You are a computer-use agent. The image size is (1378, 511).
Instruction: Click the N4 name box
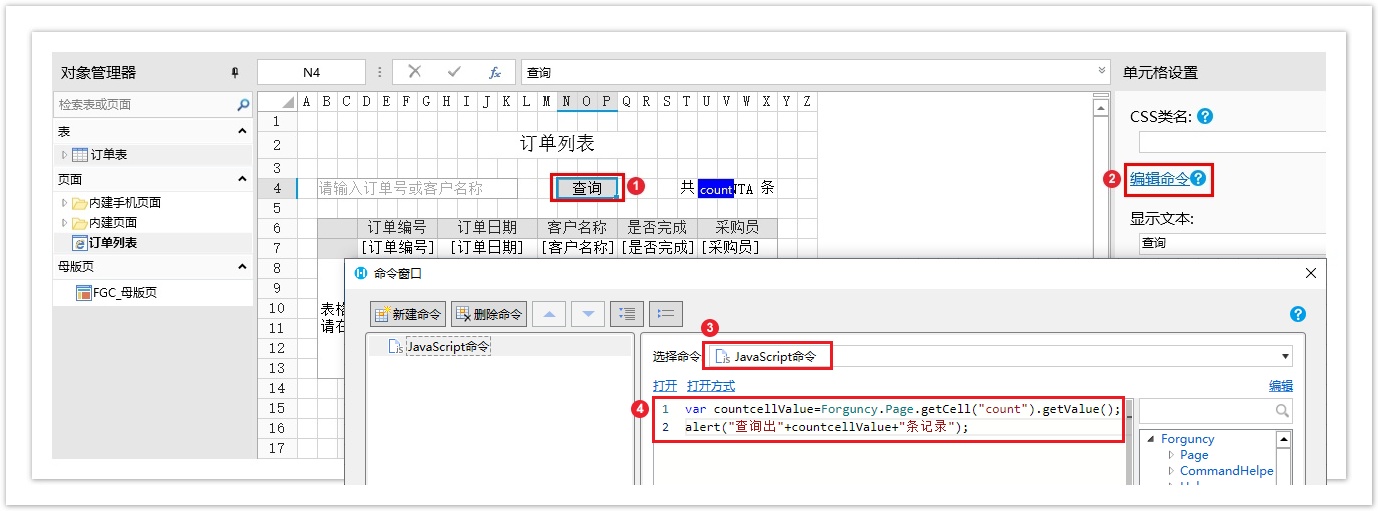311,72
